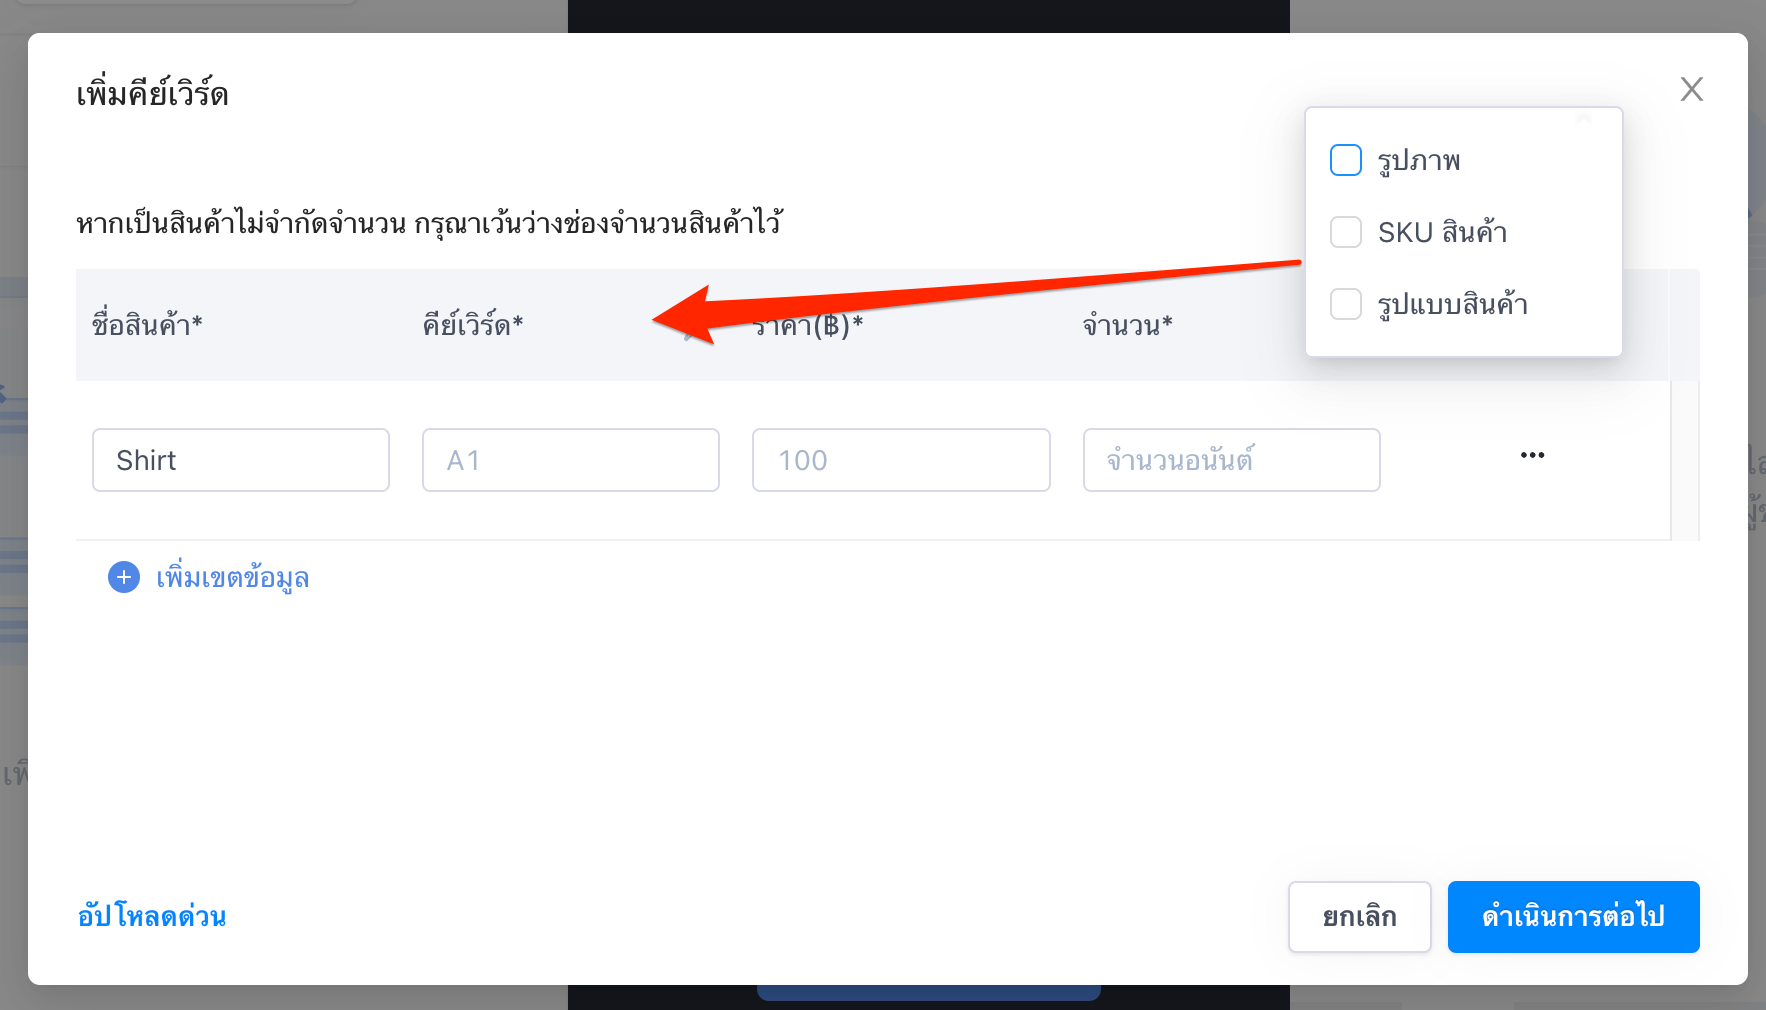Select the จำนวนอนันต์ quantity field

1232,460
